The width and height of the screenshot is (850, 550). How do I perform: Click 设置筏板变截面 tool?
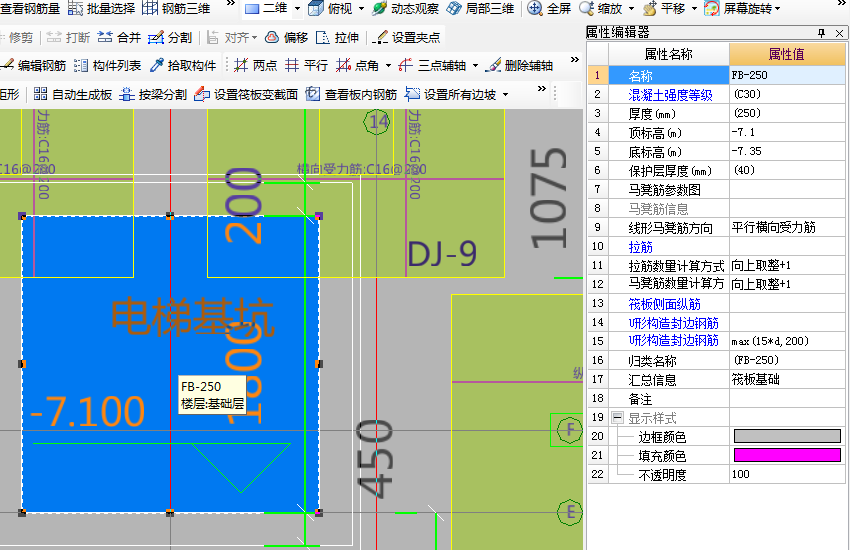tap(246, 94)
